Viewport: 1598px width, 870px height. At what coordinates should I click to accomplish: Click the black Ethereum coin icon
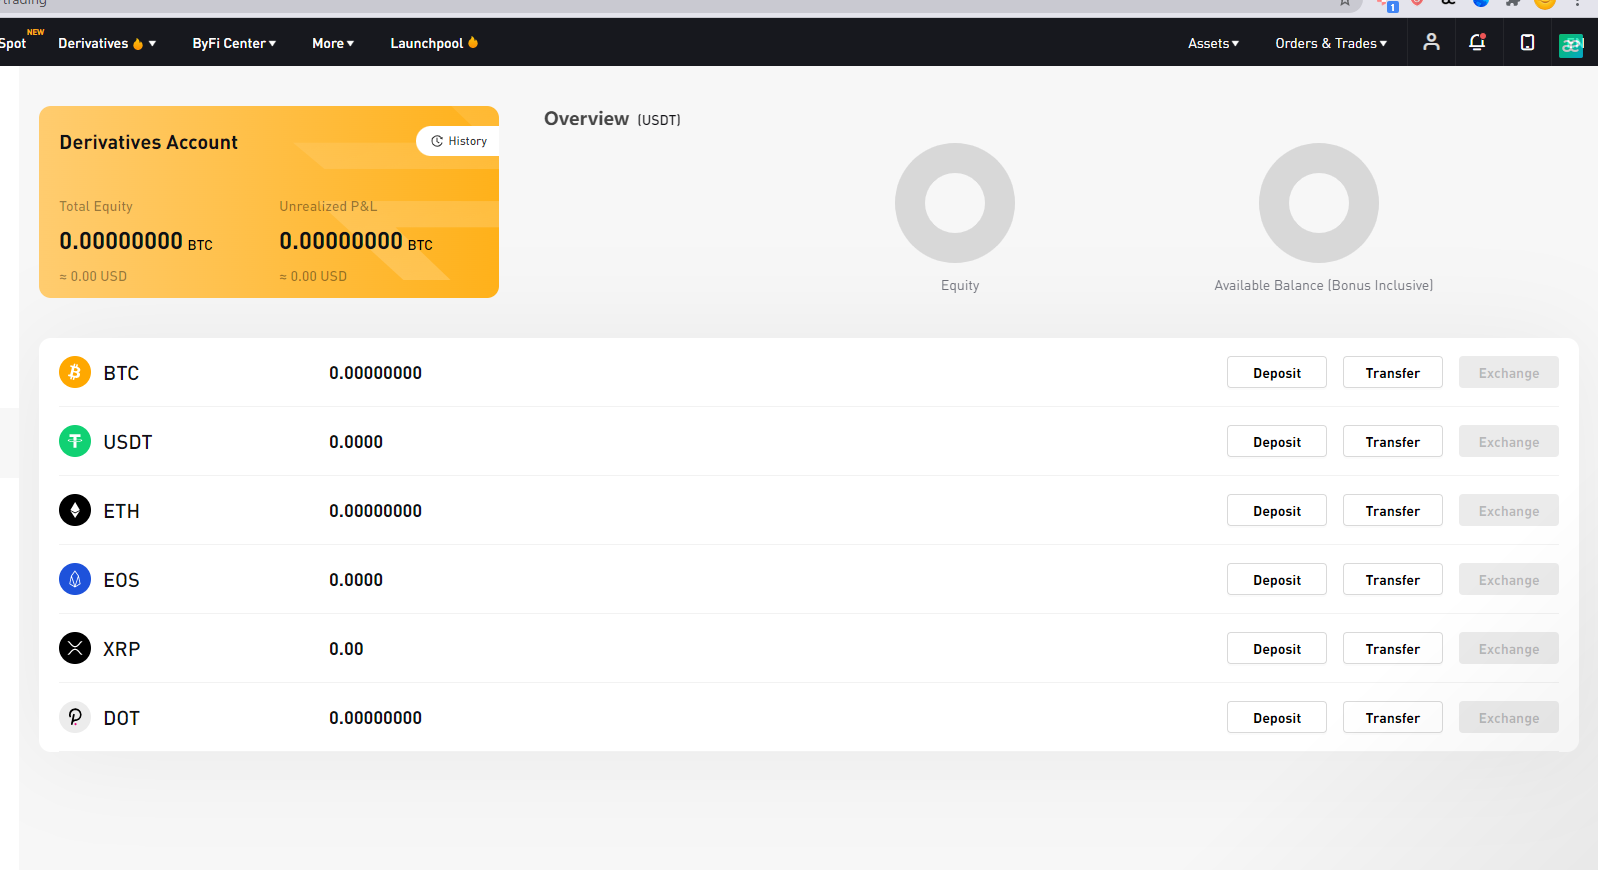pos(75,510)
